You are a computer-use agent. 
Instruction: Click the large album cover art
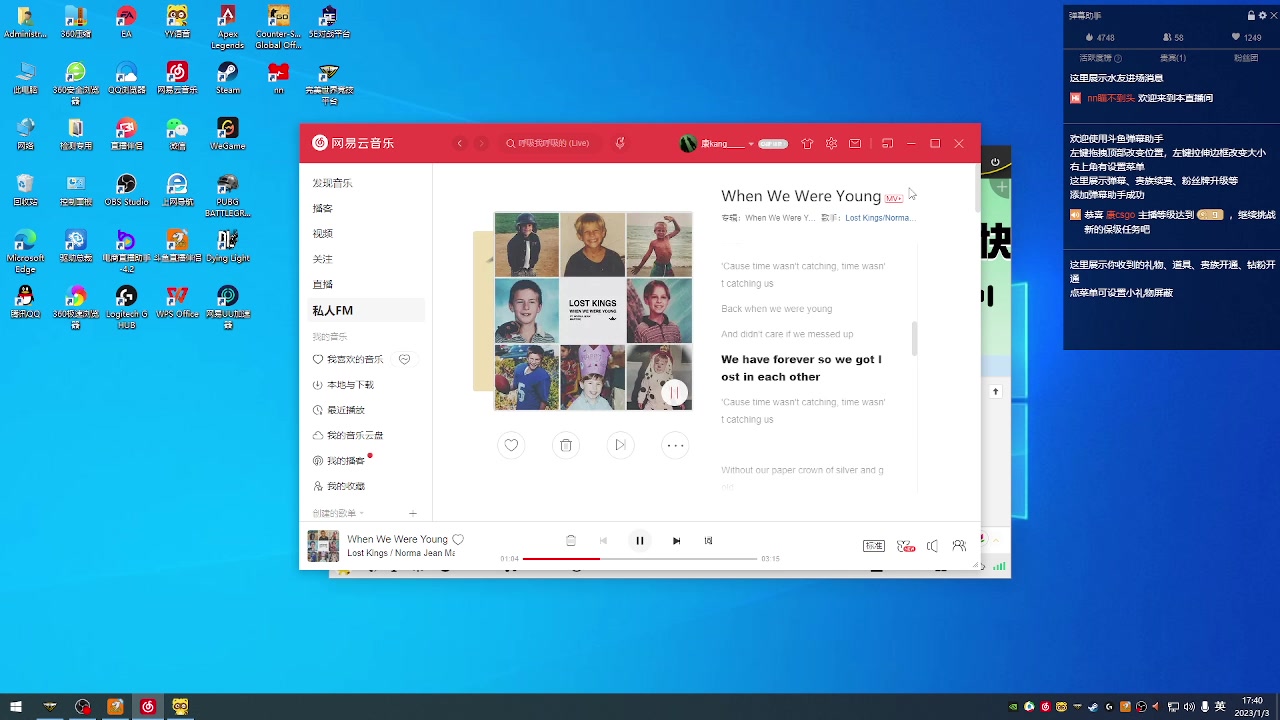coord(593,311)
